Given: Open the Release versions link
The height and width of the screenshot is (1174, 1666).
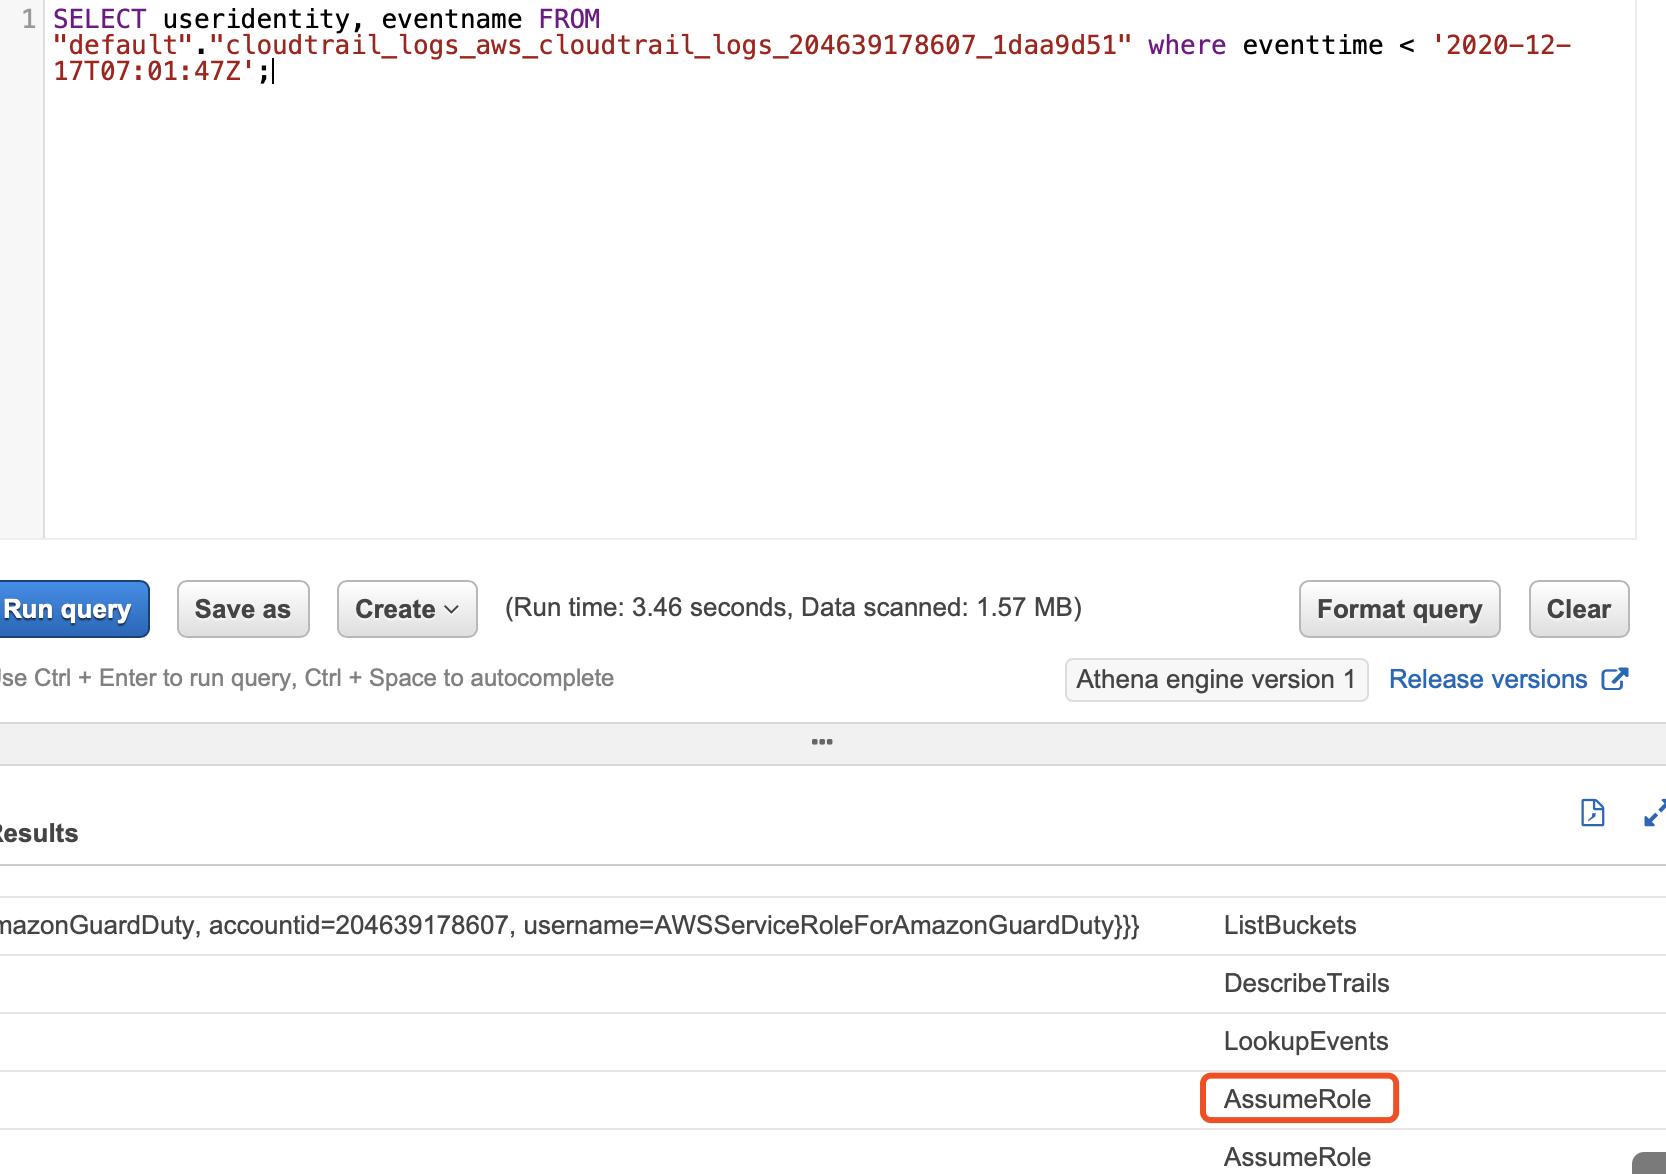Looking at the screenshot, I should pyautogui.click(x=1488, y=679).
